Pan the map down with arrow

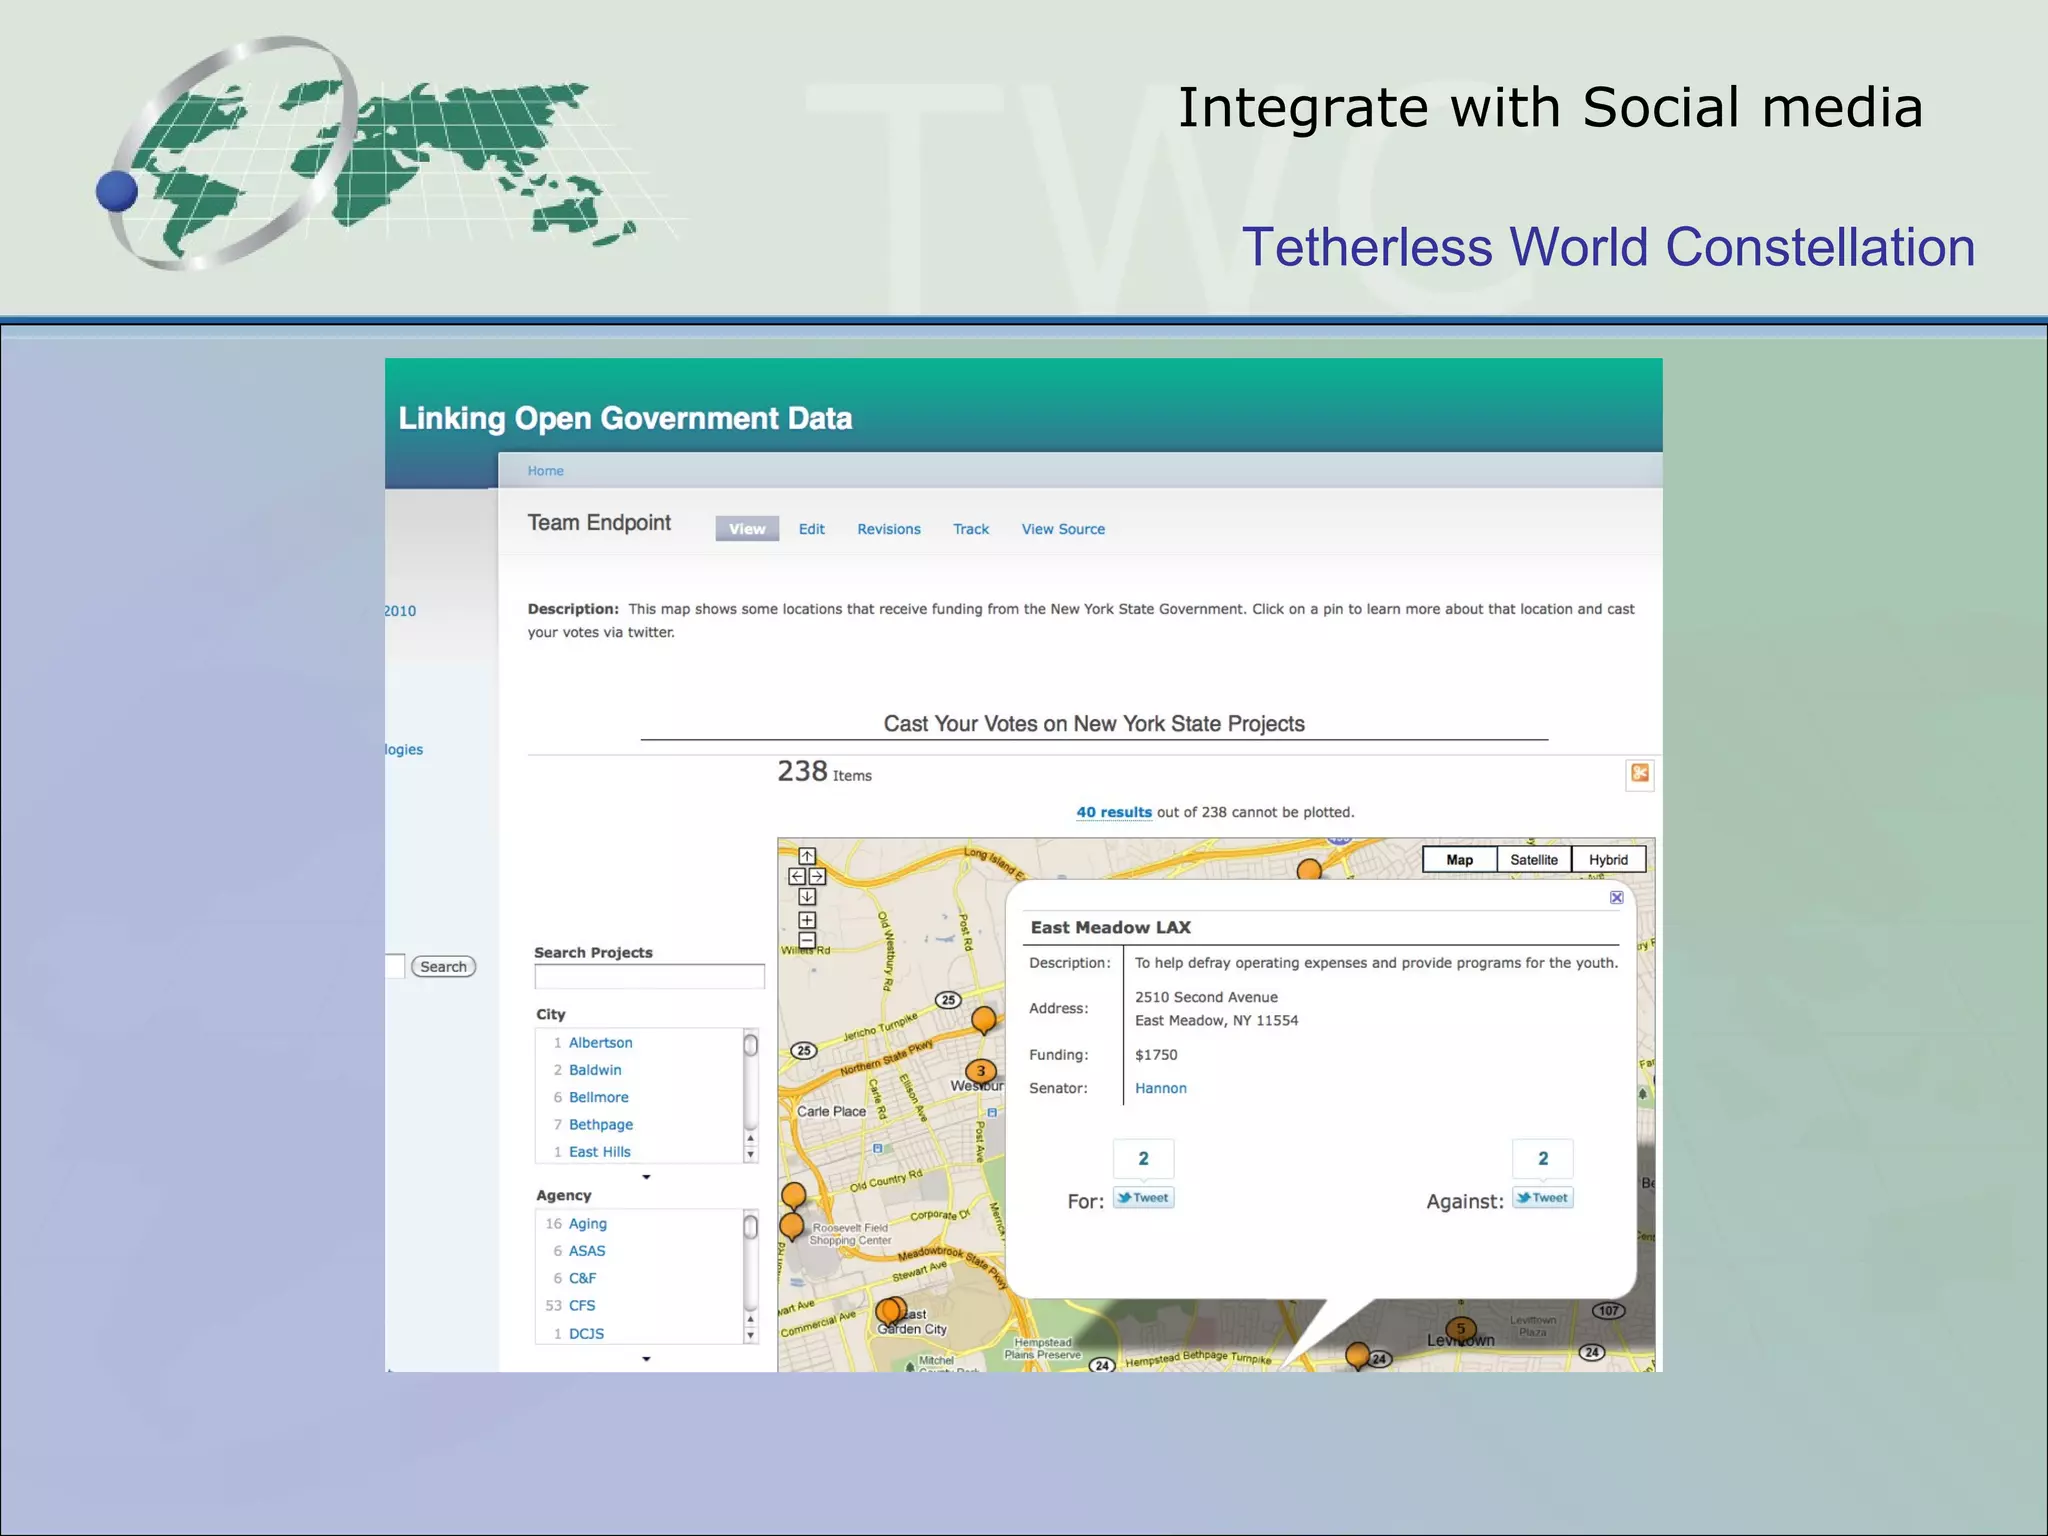tap(807, 897)
